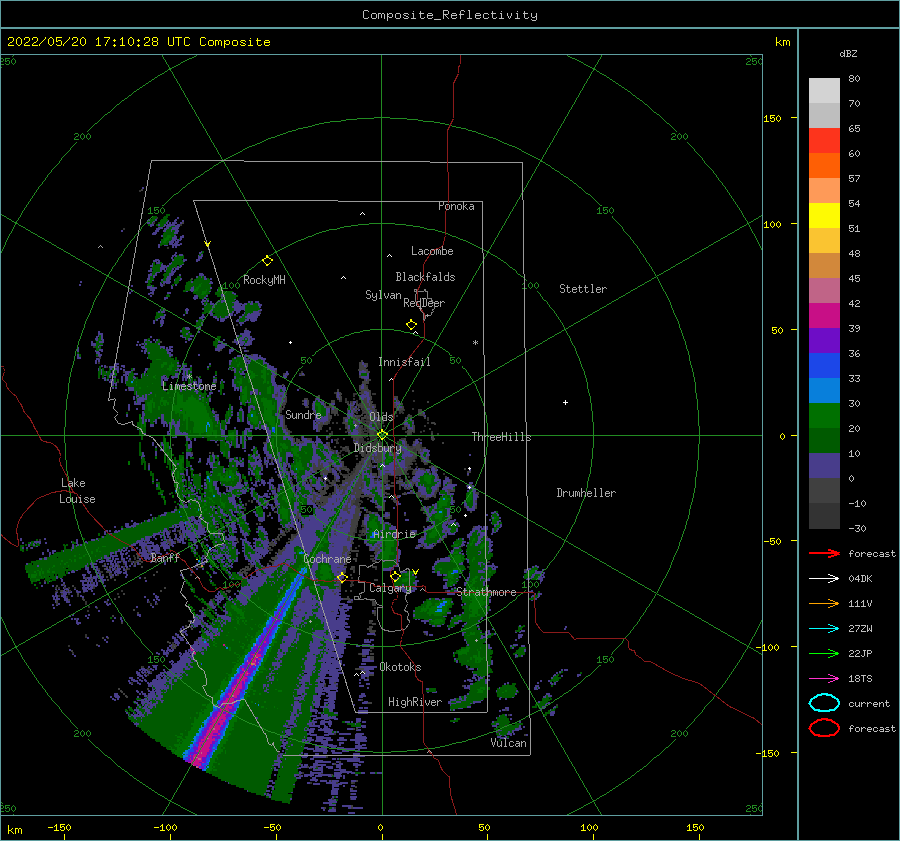
Task: Click the Okotoks label
Action: point(400,667)
